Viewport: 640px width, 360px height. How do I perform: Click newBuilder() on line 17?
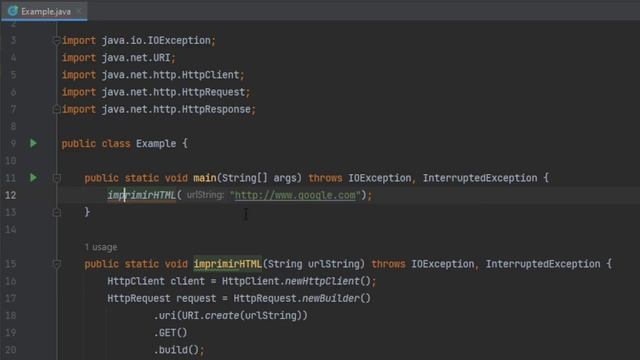point(336,298)
